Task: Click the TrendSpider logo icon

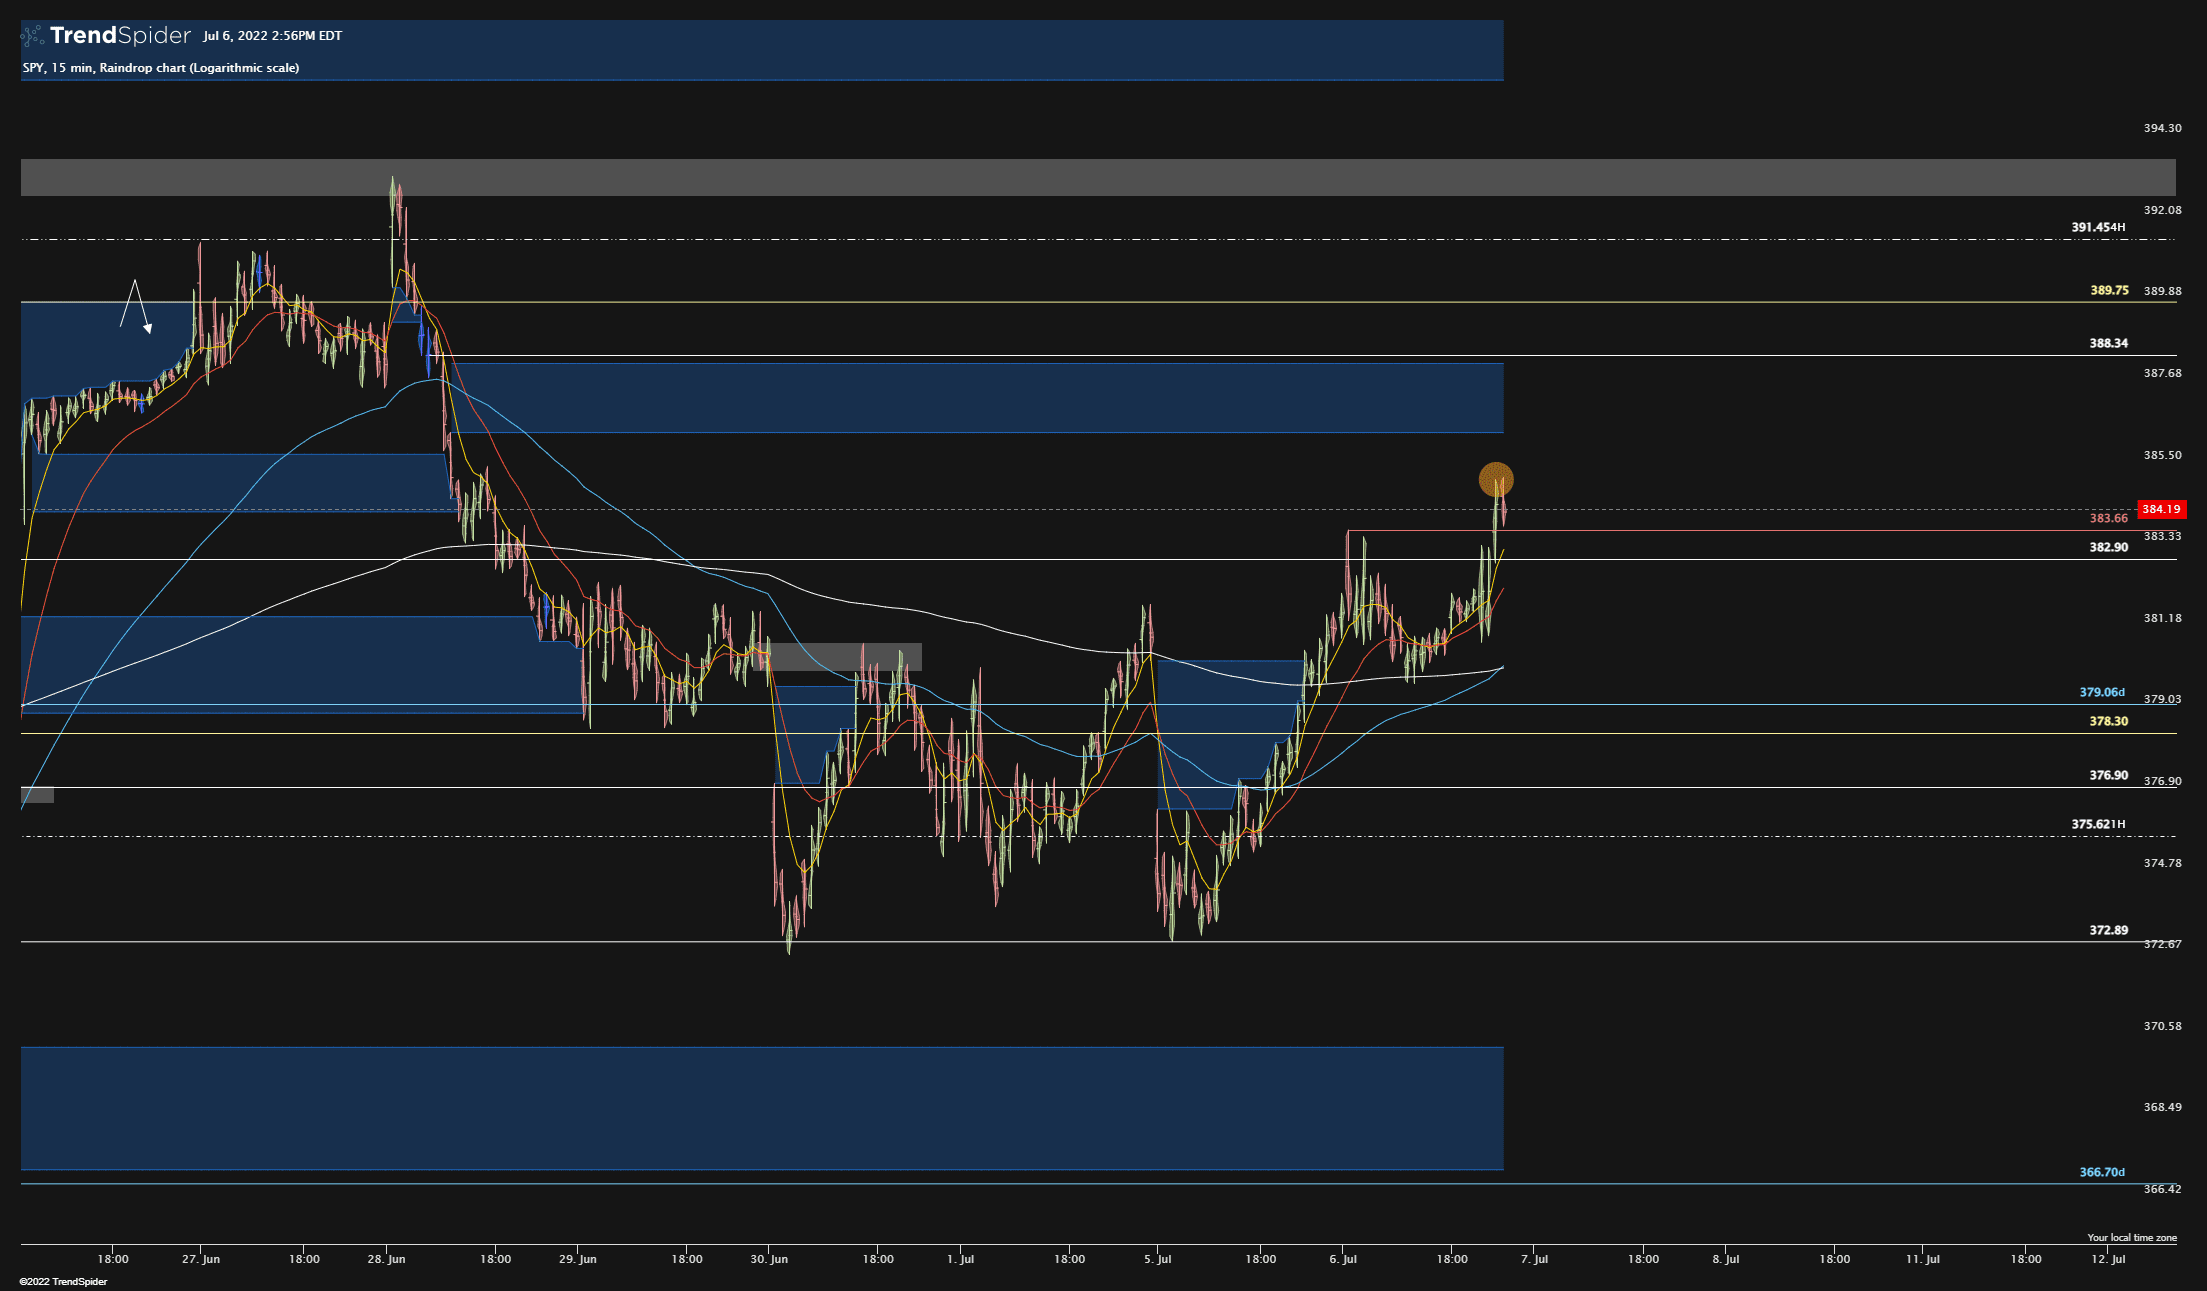Action: pos(33,34)
